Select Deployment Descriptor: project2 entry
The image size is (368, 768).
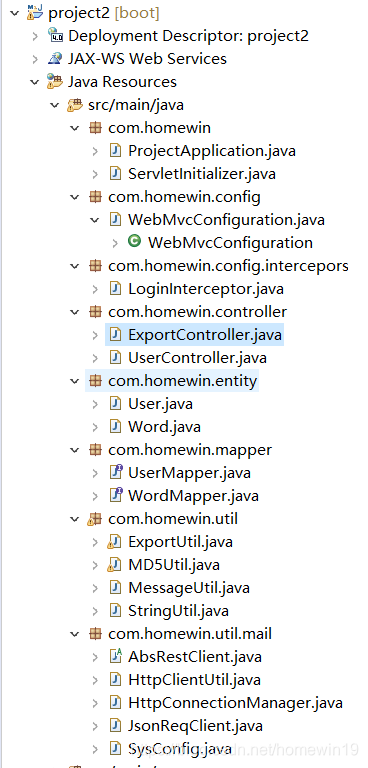coord(188,36)
